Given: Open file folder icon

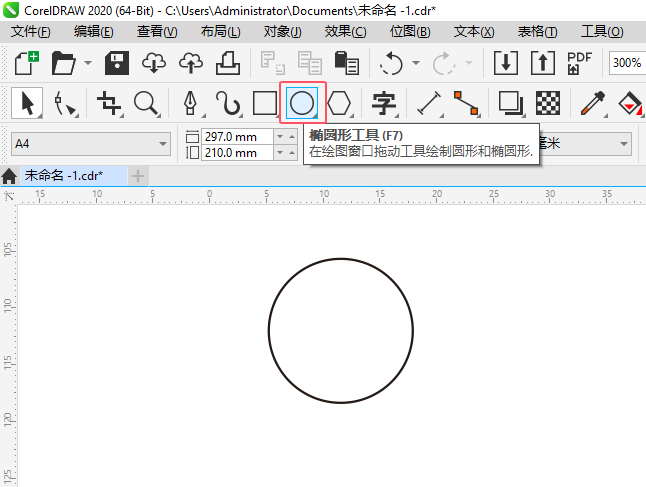Looking at the screenshot, I should (63, 63).
